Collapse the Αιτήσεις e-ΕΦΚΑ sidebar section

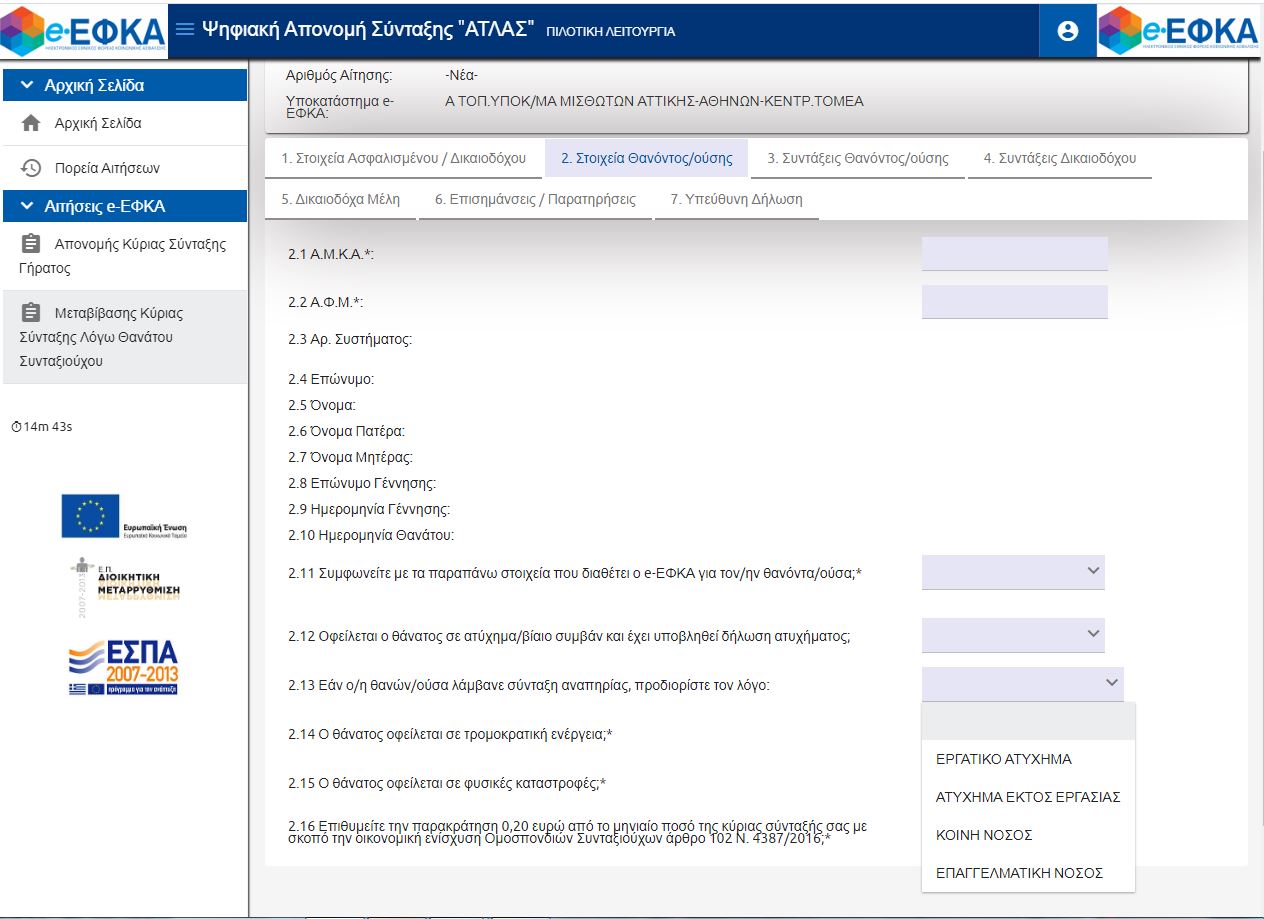[27, 207]
